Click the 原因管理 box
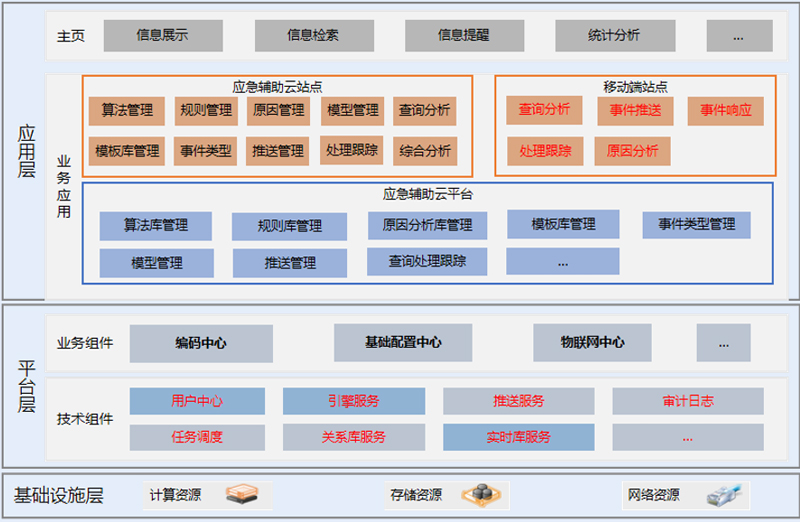Screen dimensions: 800x522 click(279, 111)
